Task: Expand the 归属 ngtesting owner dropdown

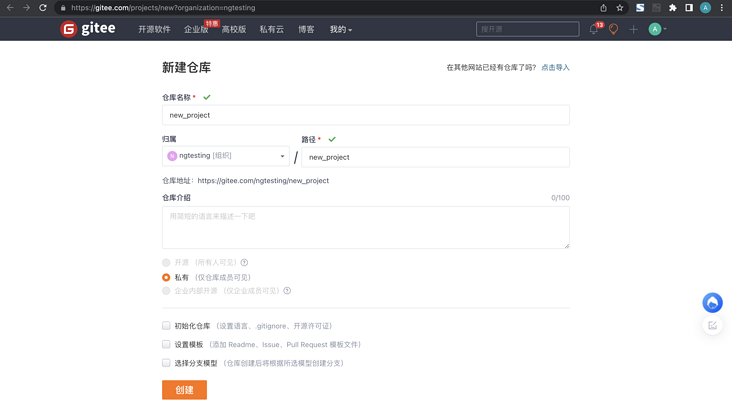Action: pos(226,156)
